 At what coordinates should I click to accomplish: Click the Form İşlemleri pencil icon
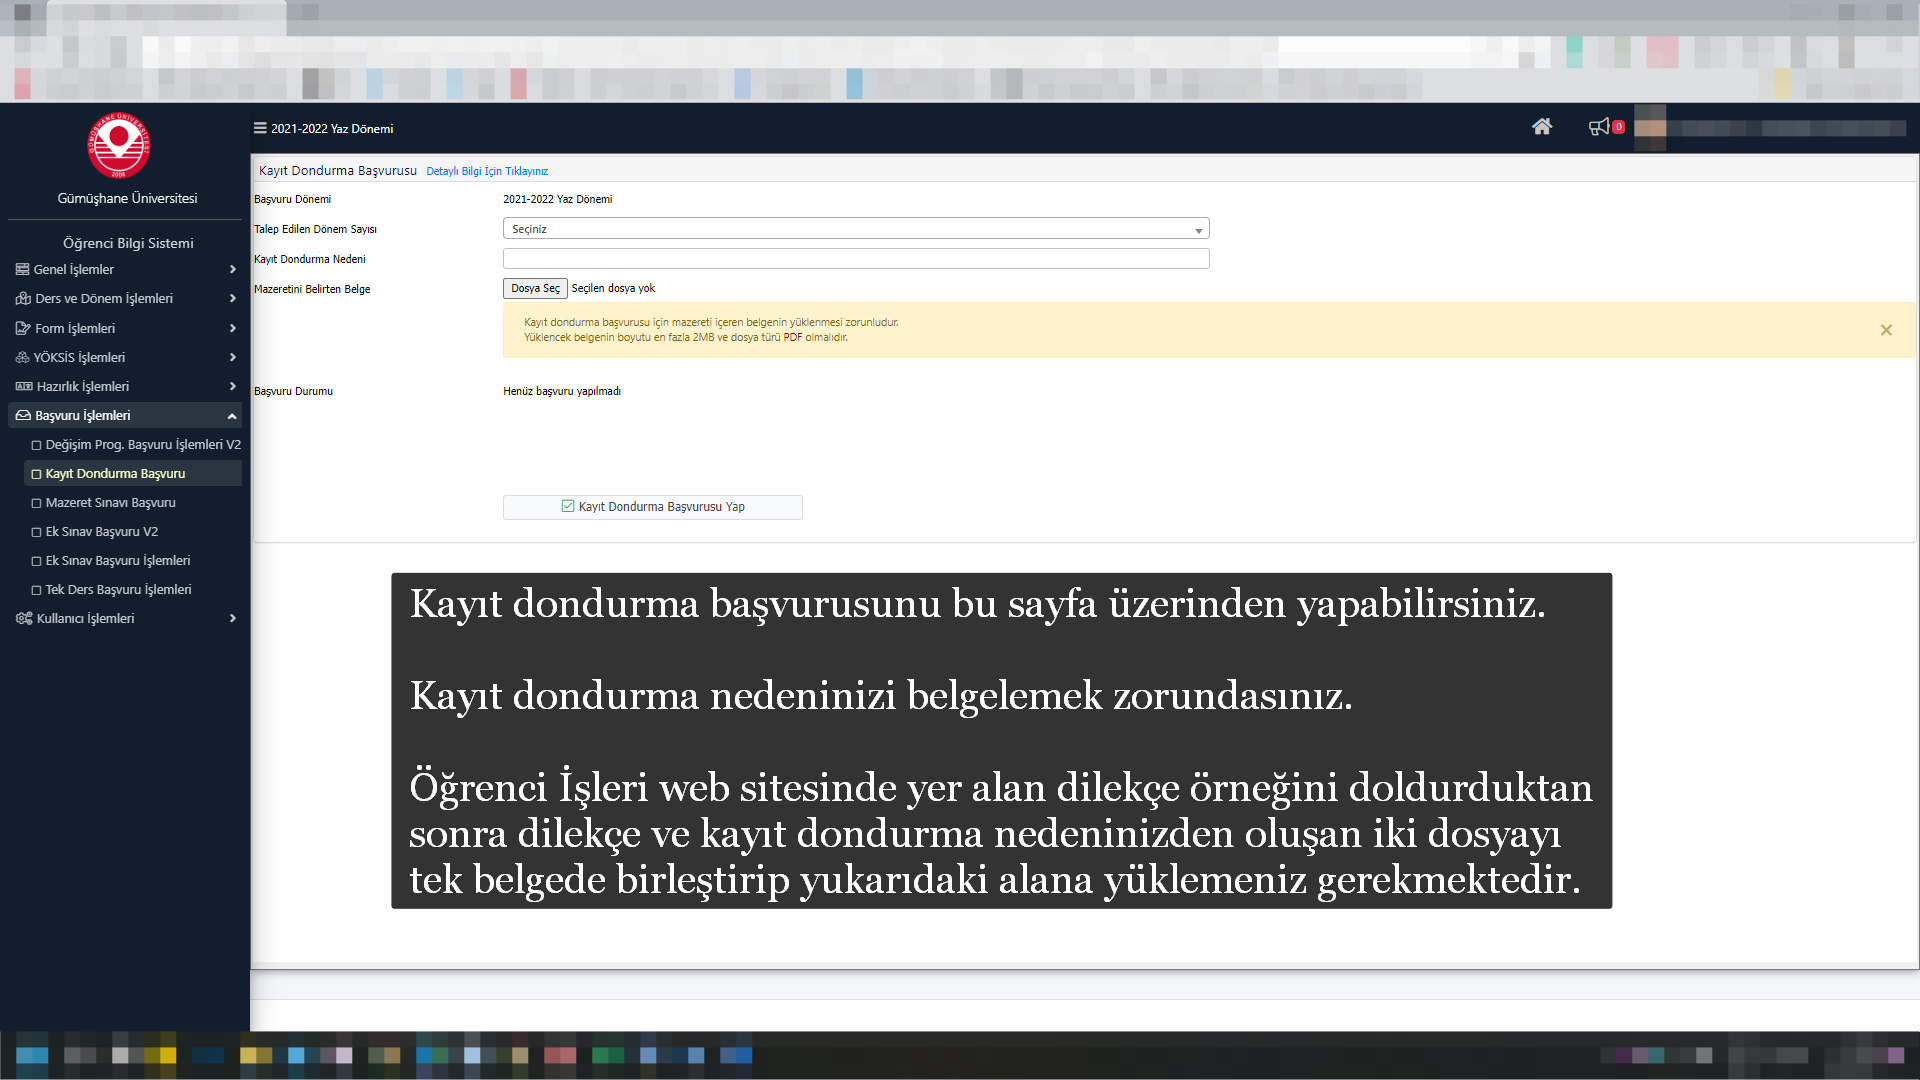[23, 328]
